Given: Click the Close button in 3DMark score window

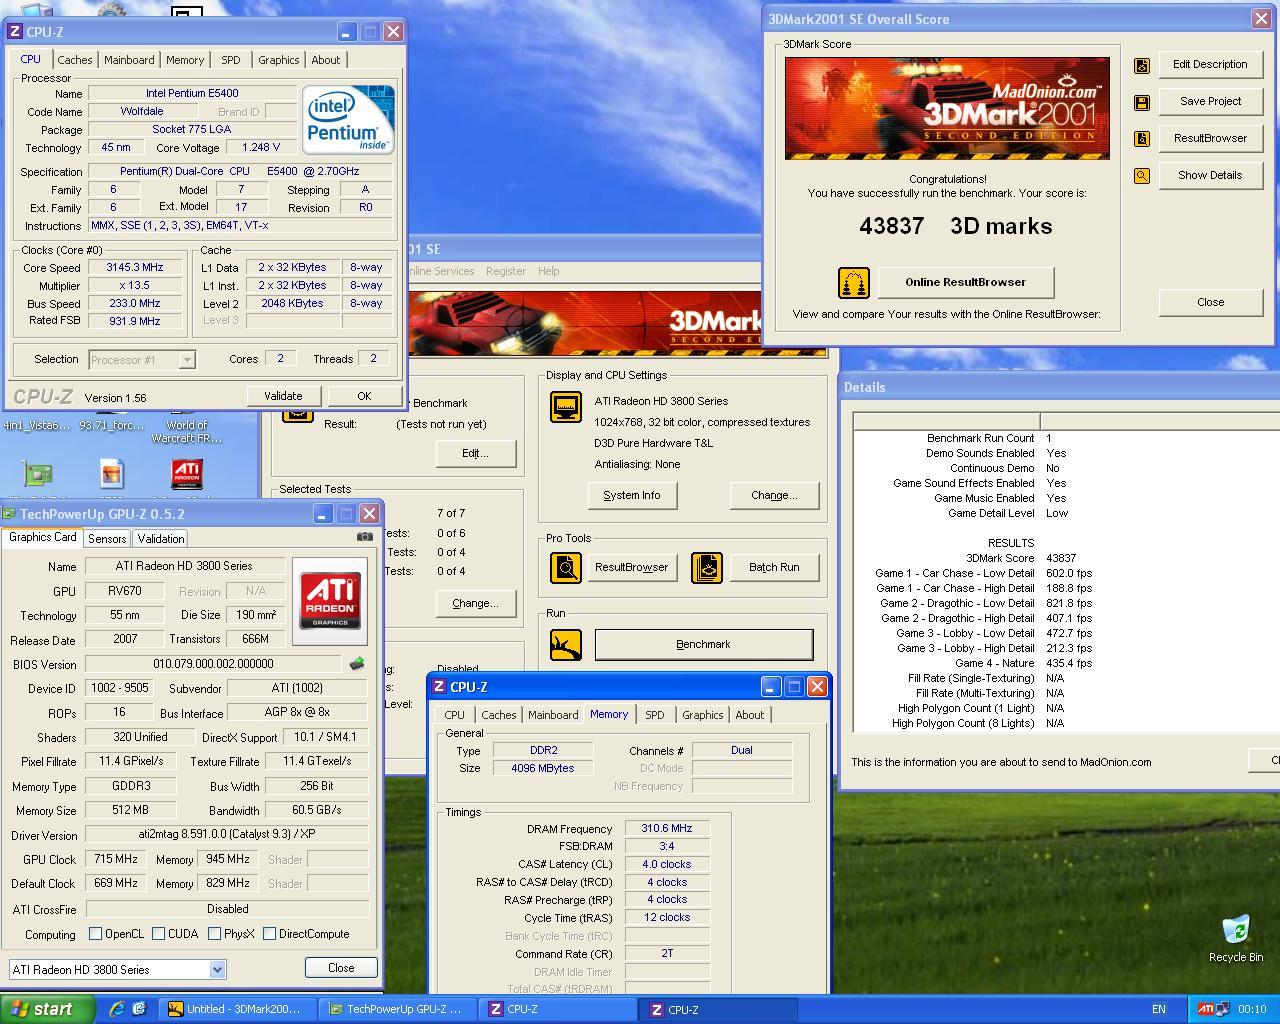Looking at the screenshot, I should [1210, 302].
